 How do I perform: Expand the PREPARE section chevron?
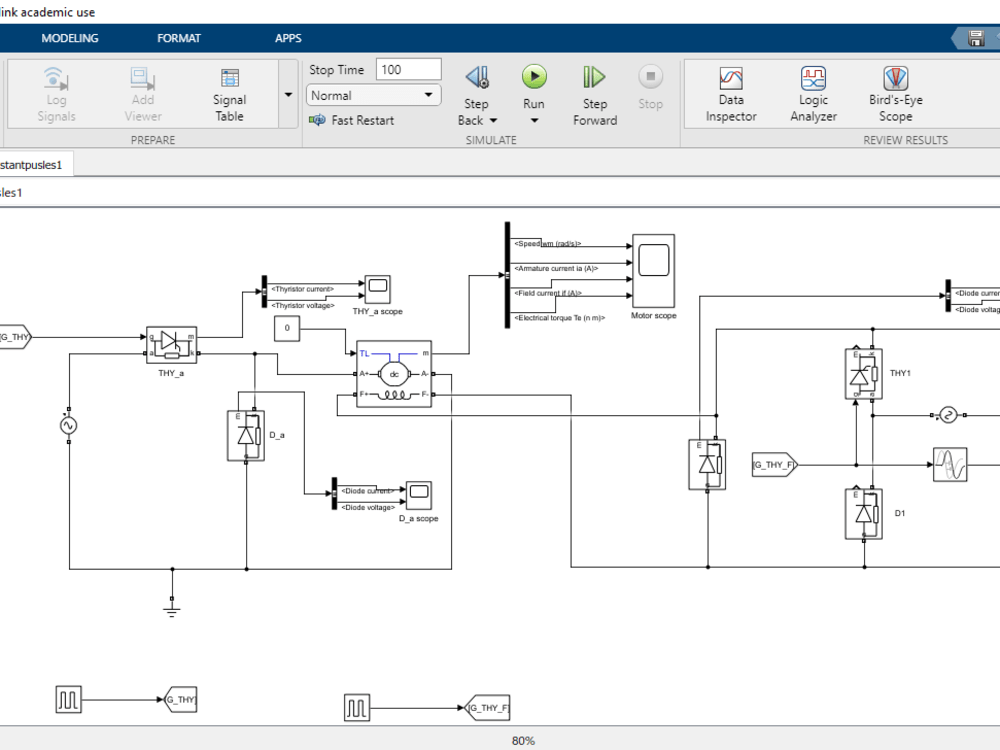click(288, 93)
